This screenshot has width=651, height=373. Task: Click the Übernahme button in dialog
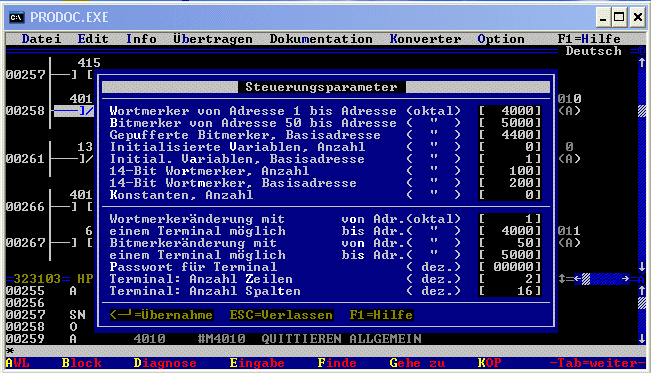point(161,315)
